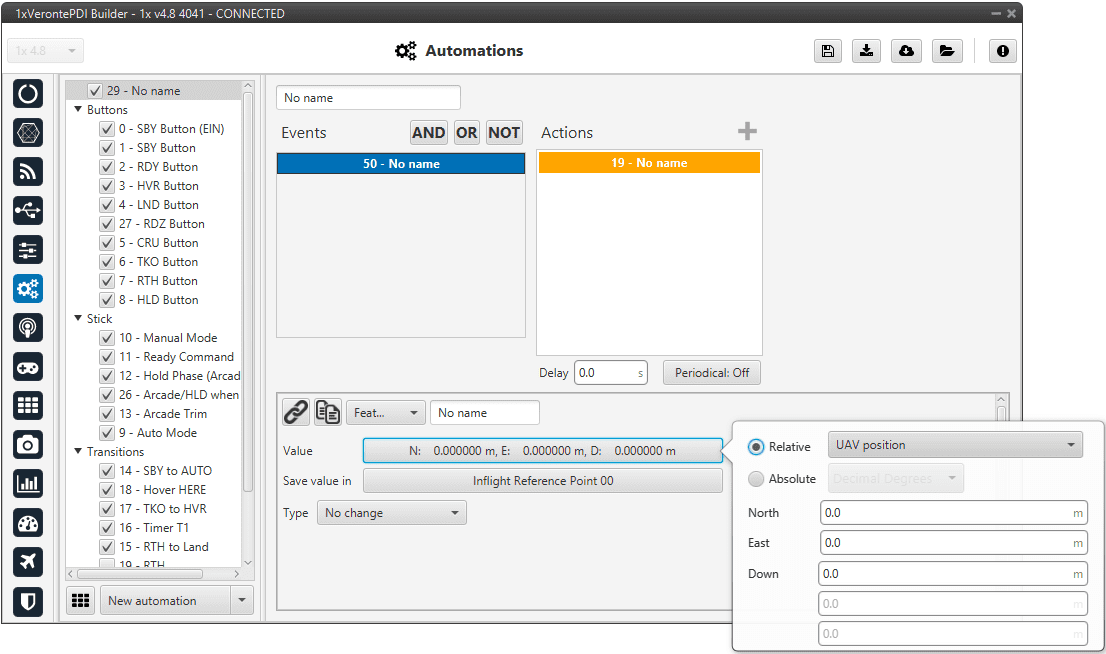Select the '50 - No name' event entry
The width and height of the screenshot is (1106, 654).
point(400,163)
